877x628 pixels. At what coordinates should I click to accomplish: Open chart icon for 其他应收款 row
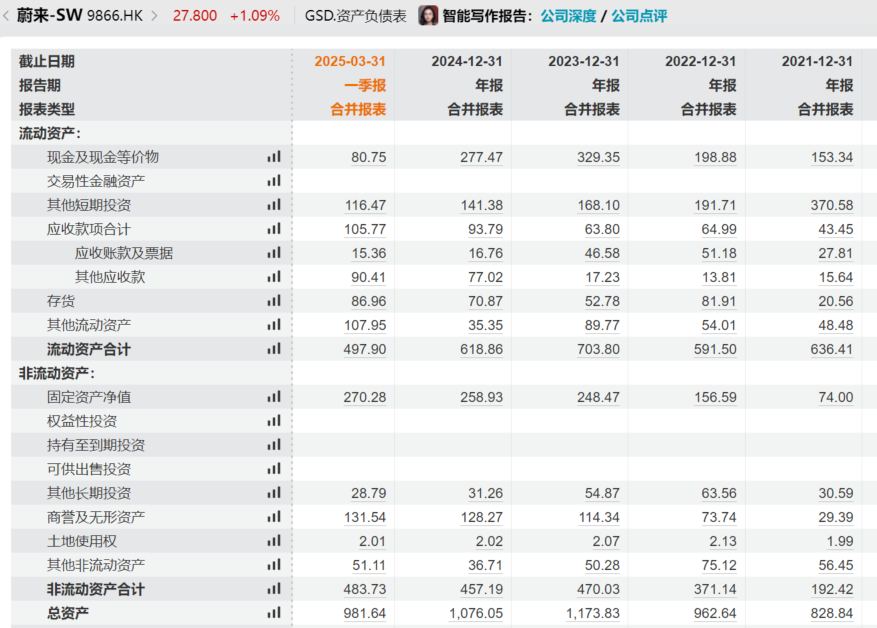click(x=274, y=277)
